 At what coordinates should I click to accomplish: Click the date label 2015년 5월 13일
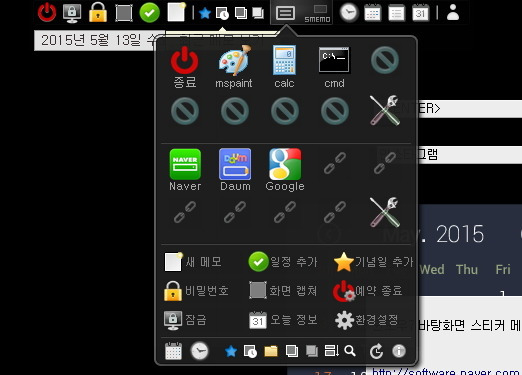99,40
